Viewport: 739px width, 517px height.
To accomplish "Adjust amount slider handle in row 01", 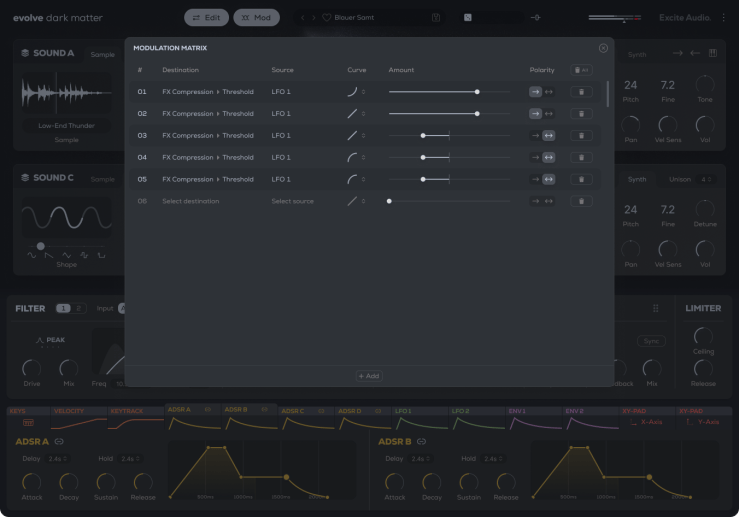I will click(x=477, y=92).
